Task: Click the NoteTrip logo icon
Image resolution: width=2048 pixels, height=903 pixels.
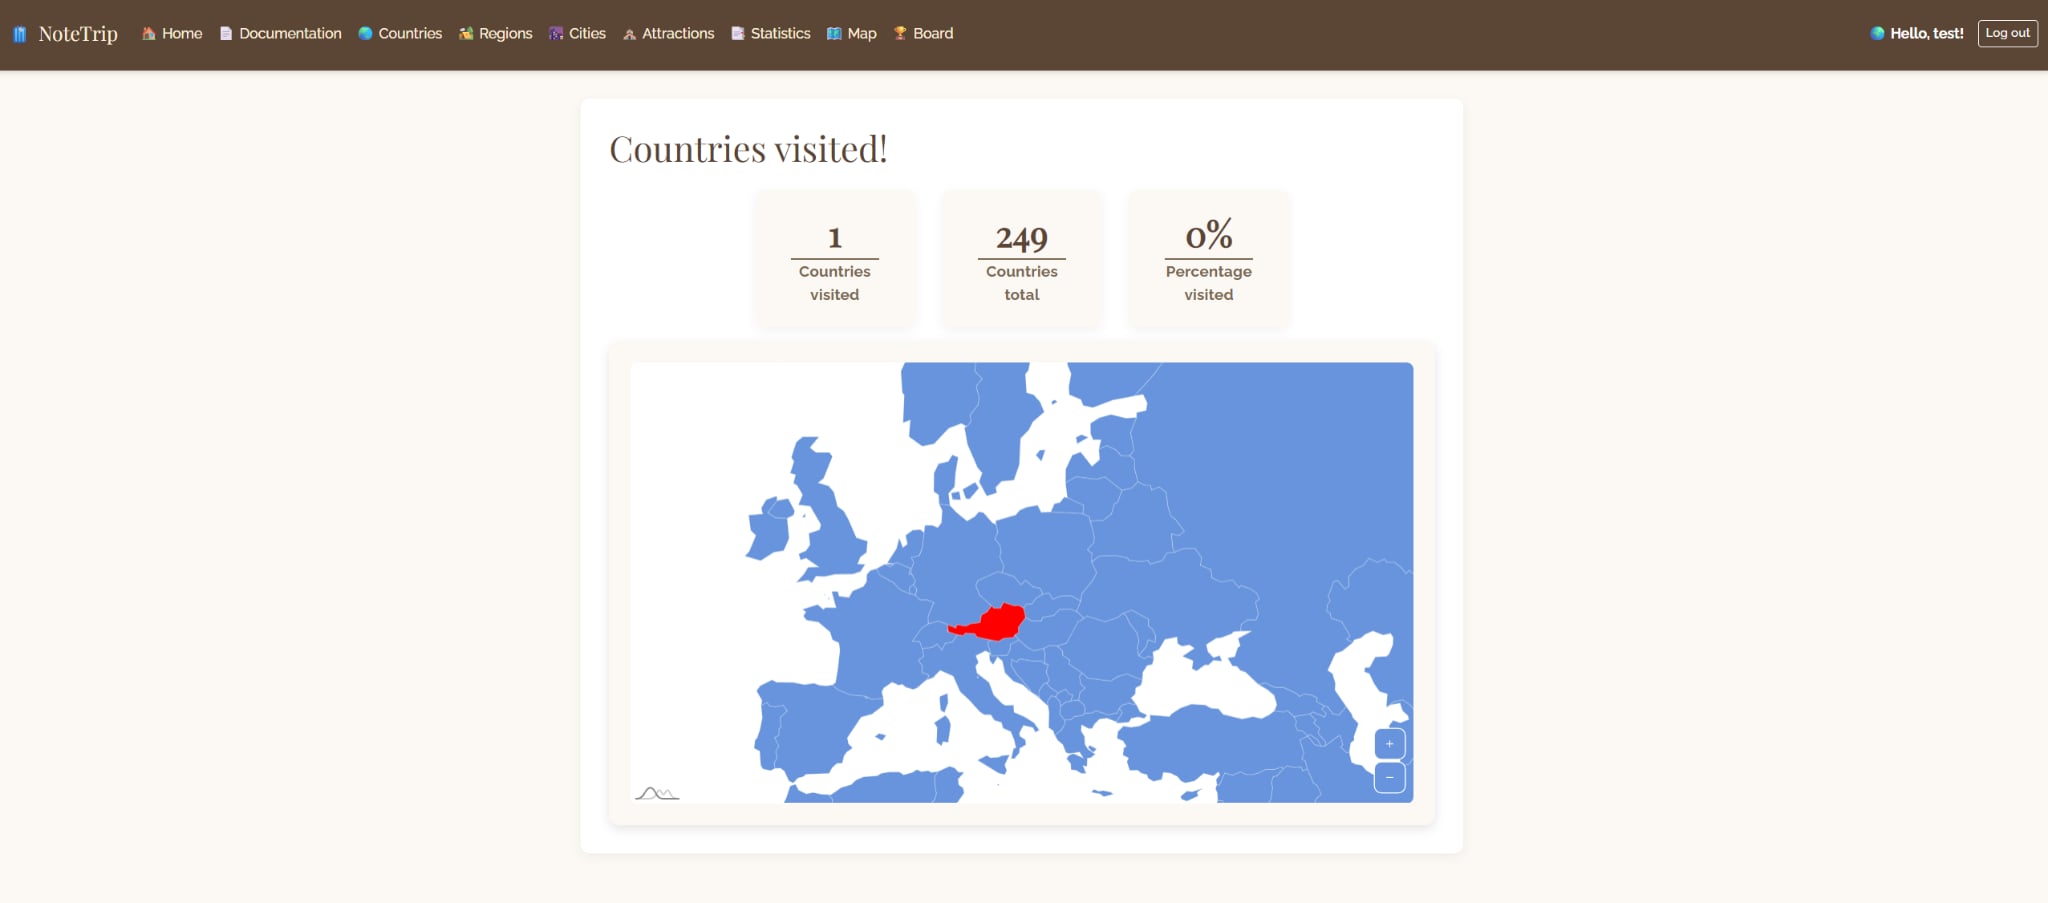Action: coord(19,34)
